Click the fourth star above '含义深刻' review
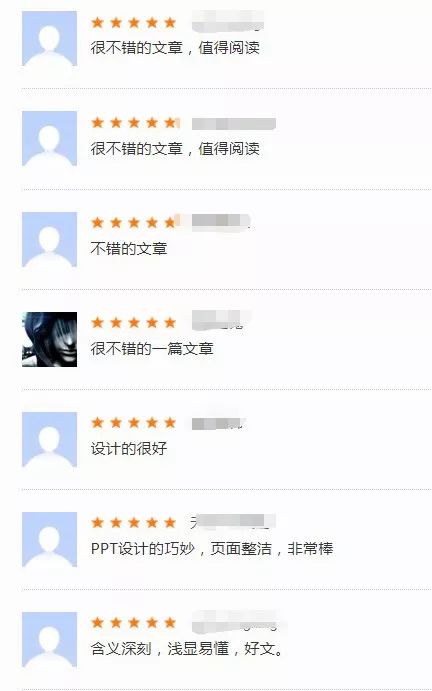This screenshot has height=691, width=432. (152, 623)
